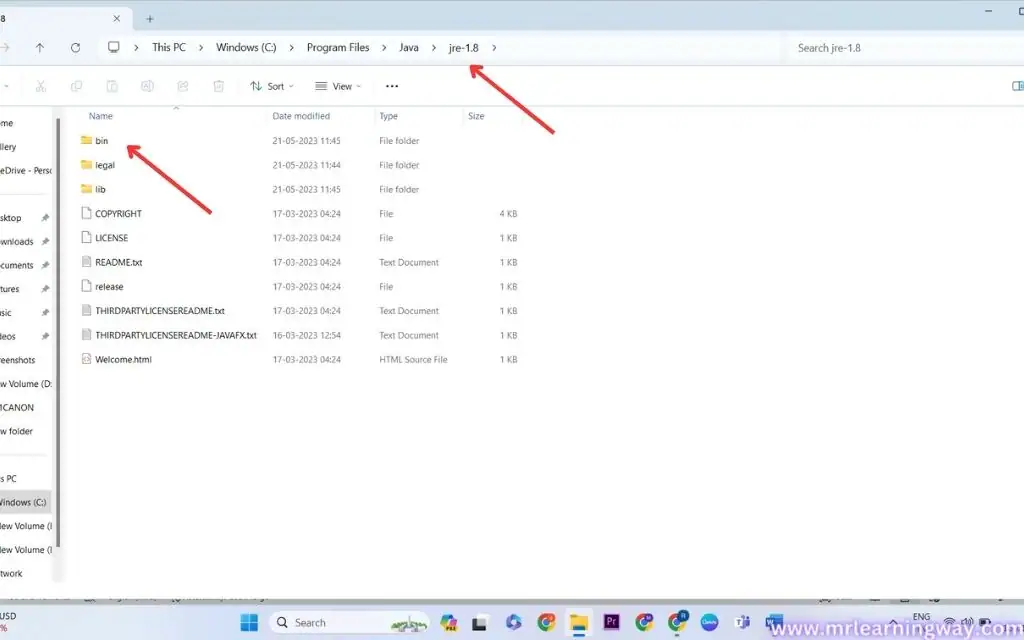Viewport: 1024px width, 640px height.
Task: Click the Java breadcrumb in address bar
Action: point(409,48)
